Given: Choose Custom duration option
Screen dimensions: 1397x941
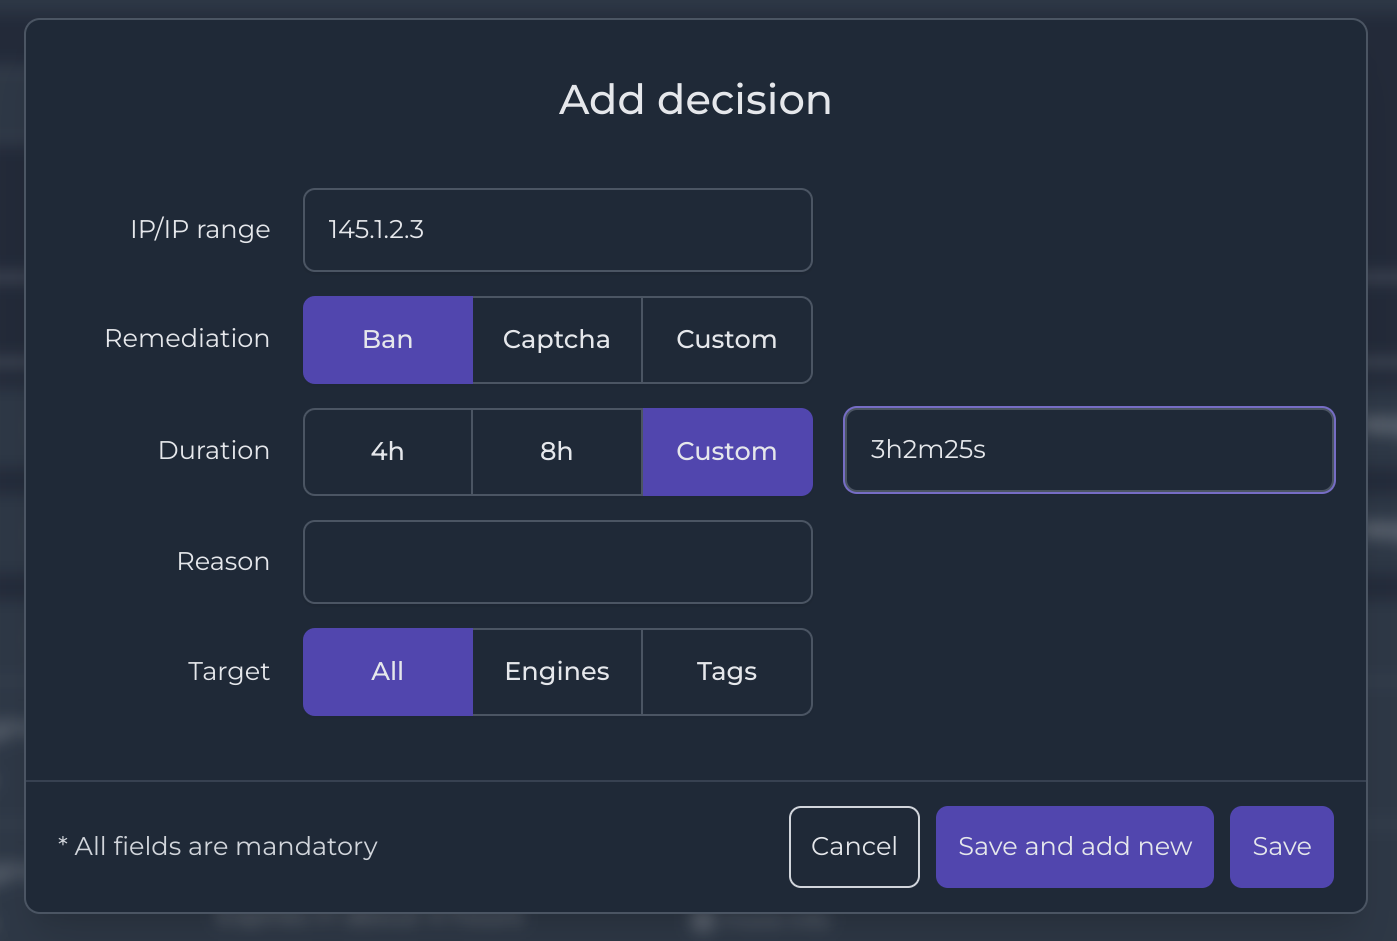Looking at the screenshot, I should pos(727,452).
